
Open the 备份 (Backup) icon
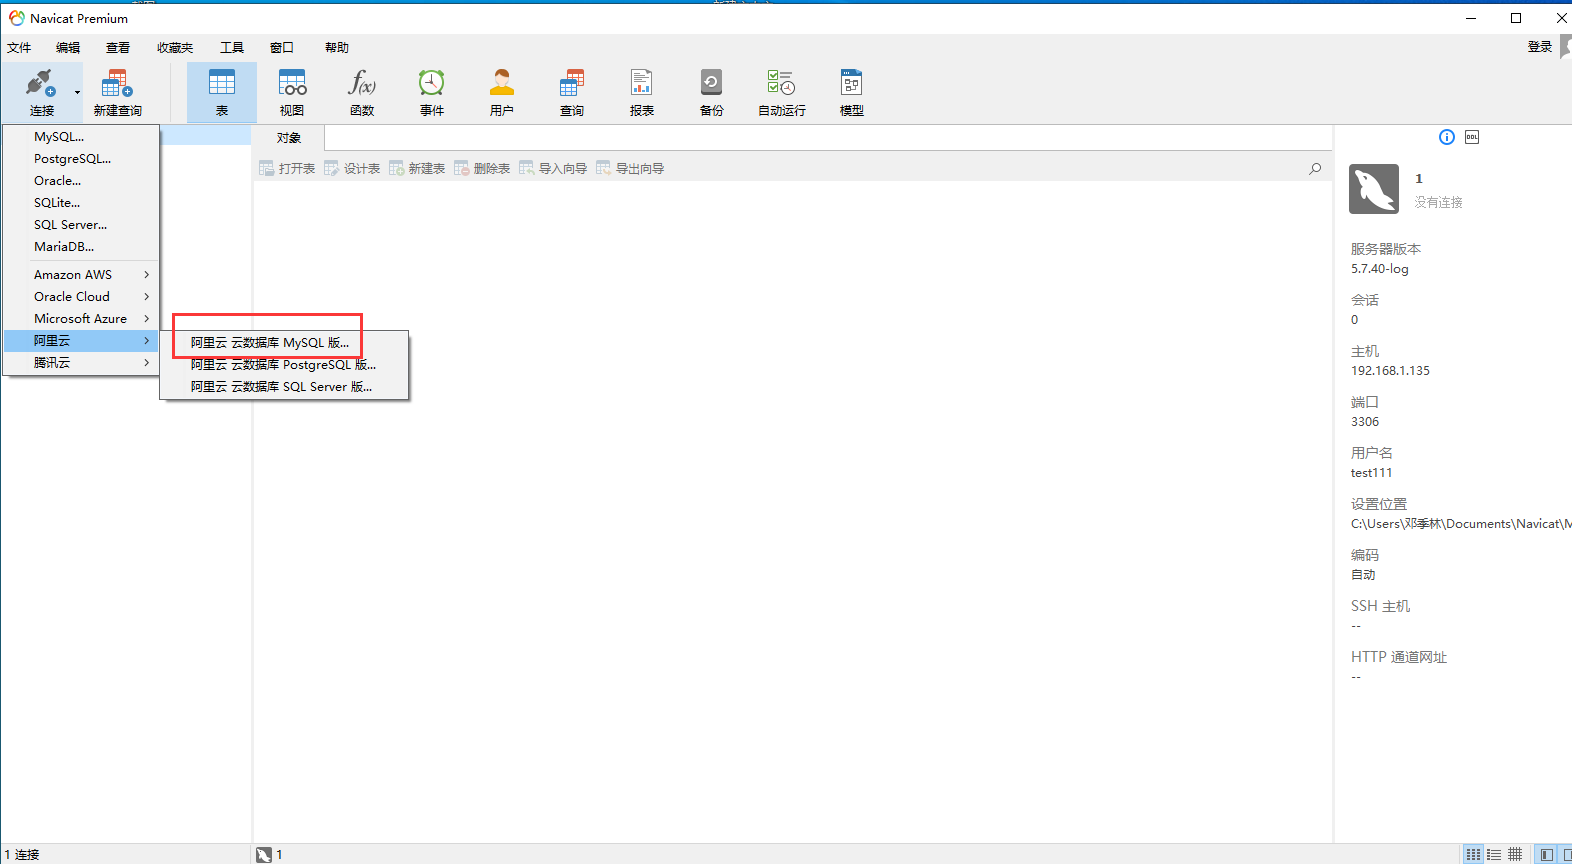point(711,83)
